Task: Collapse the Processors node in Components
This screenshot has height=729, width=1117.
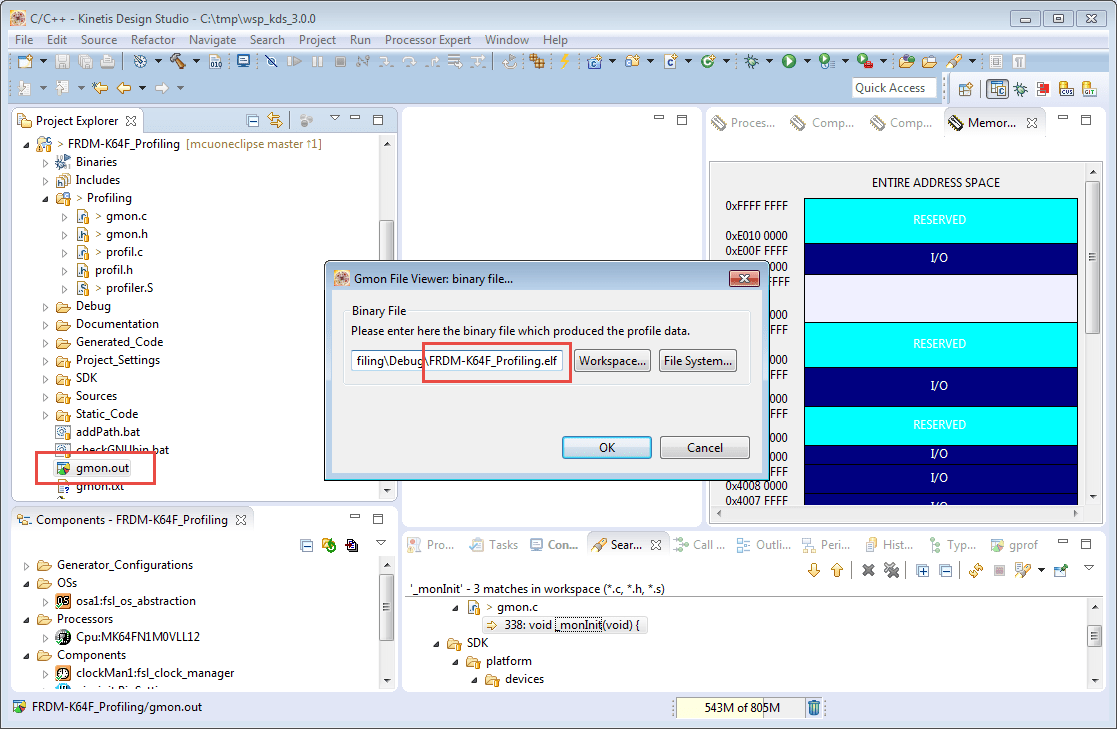Action: coord(26,620)
